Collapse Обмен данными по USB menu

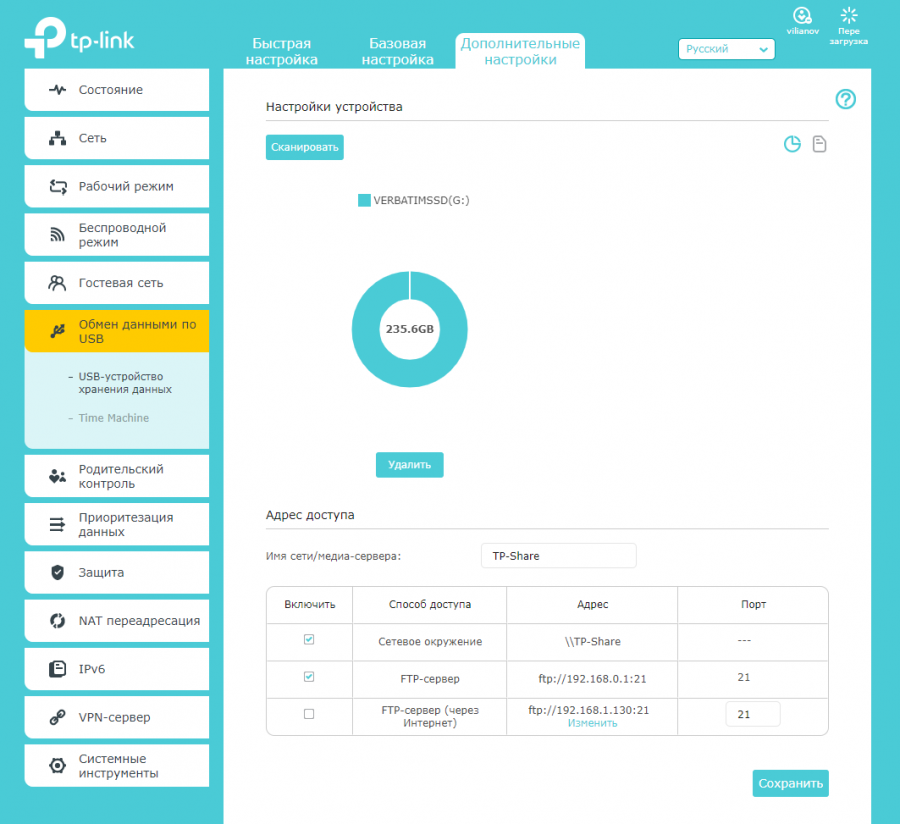117,331
